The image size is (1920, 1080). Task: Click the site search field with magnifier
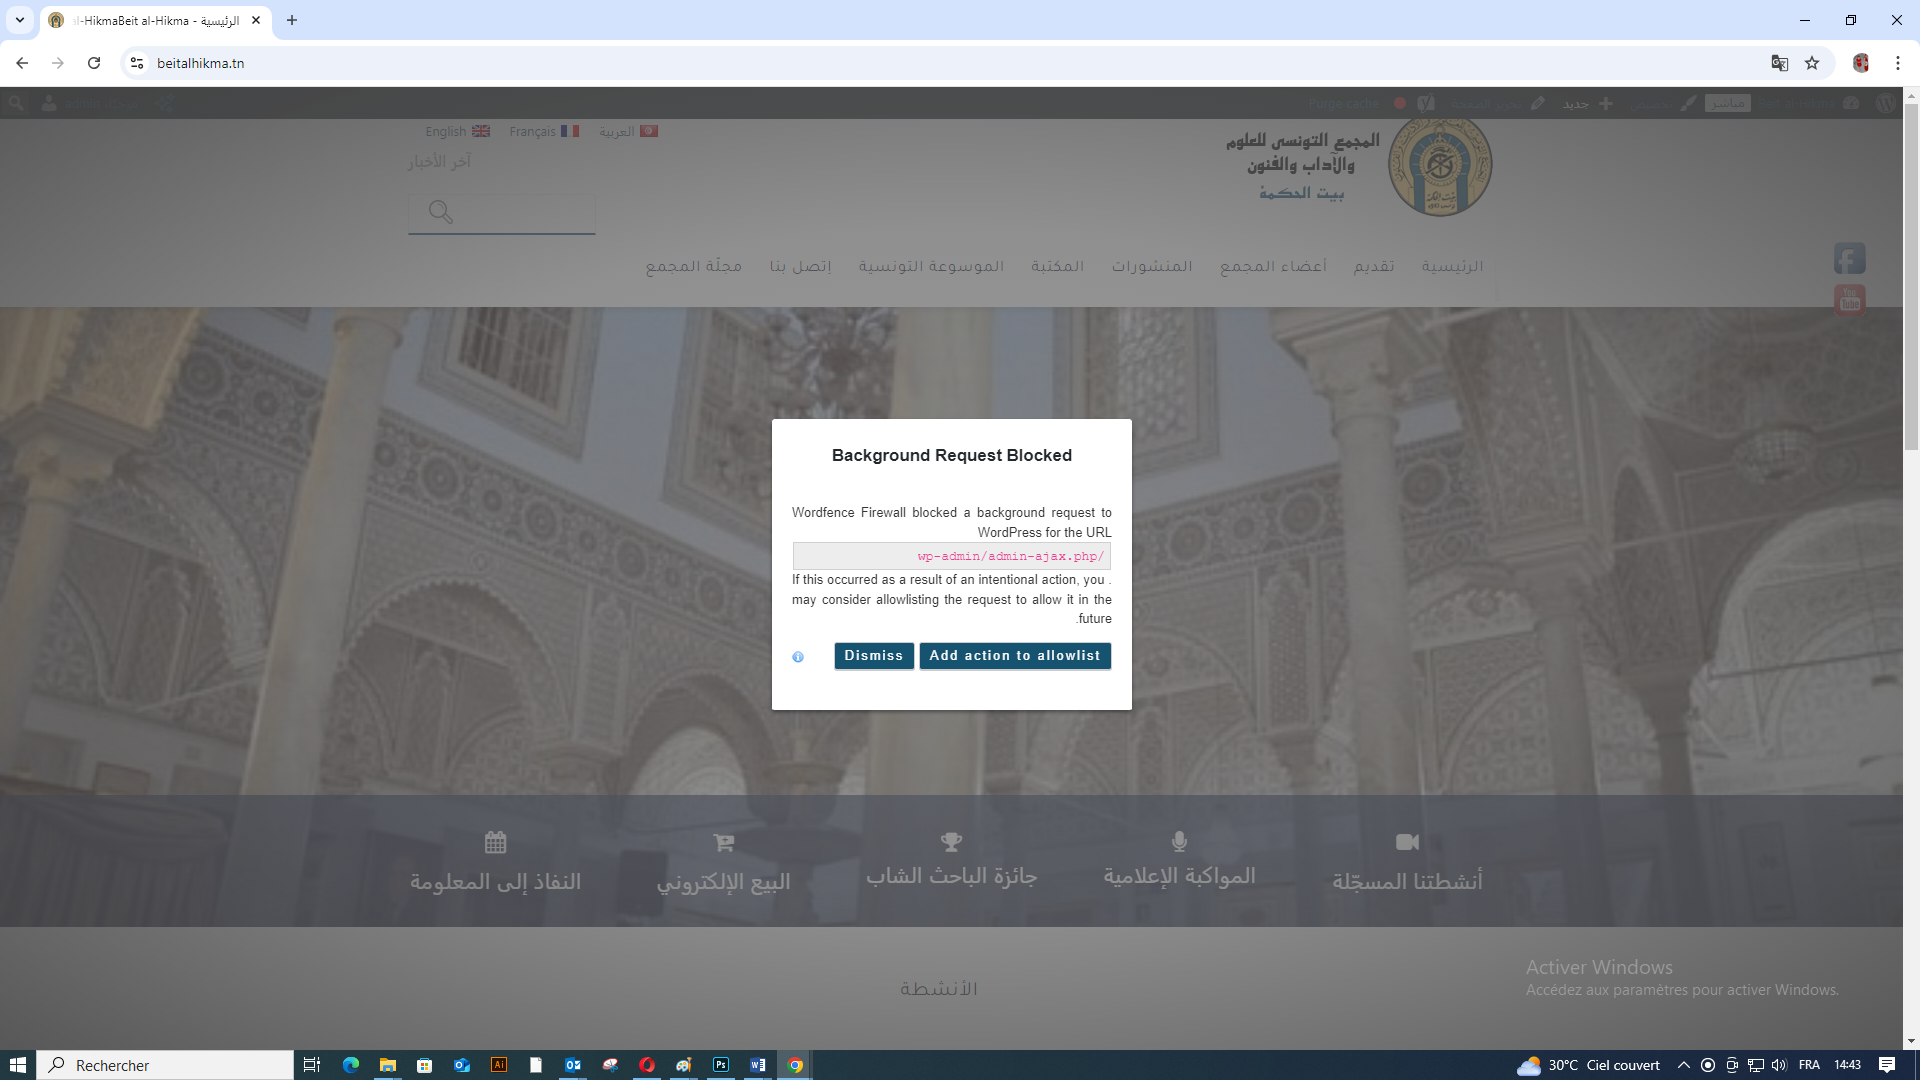(502, 212)
